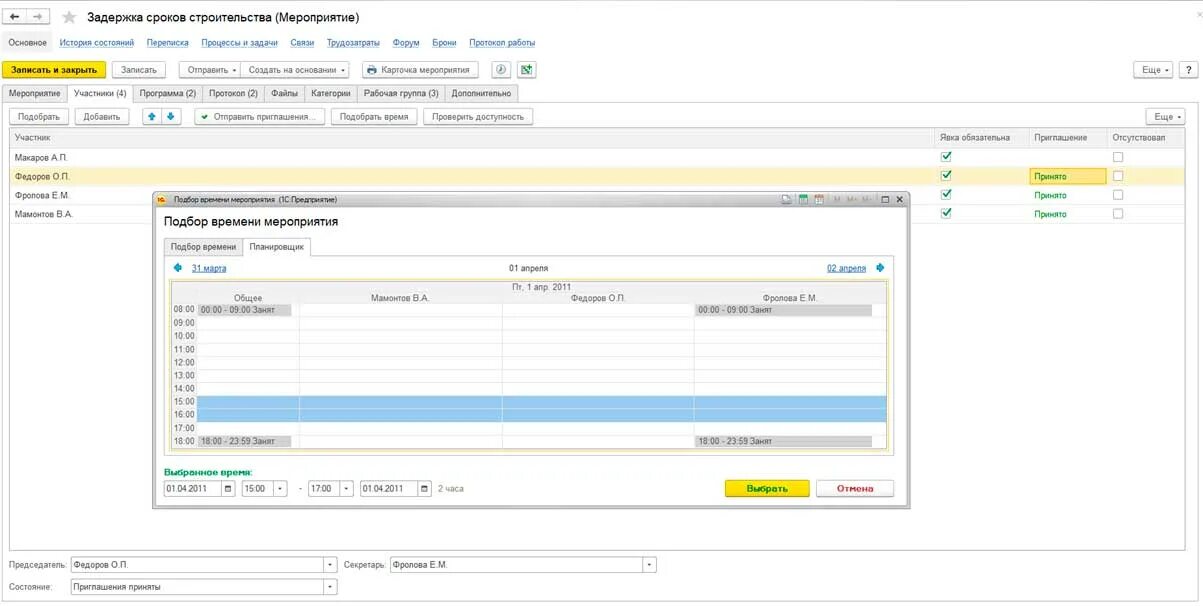Open the top-right Еще menu next to help

[x=1153, y=70]
